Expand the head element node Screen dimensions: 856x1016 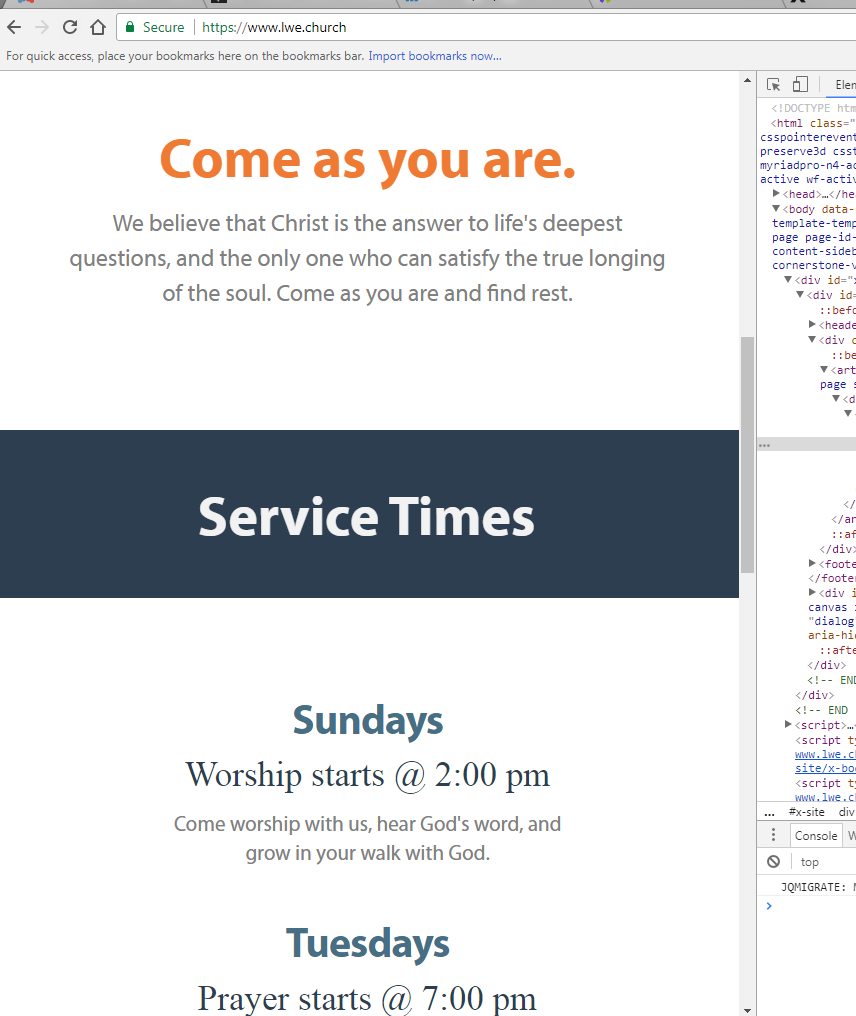(x=777, y=193)
